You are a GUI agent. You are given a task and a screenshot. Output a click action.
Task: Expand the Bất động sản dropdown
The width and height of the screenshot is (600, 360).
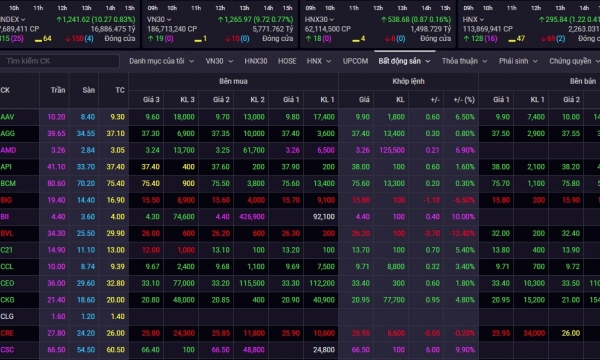[404, 61]
